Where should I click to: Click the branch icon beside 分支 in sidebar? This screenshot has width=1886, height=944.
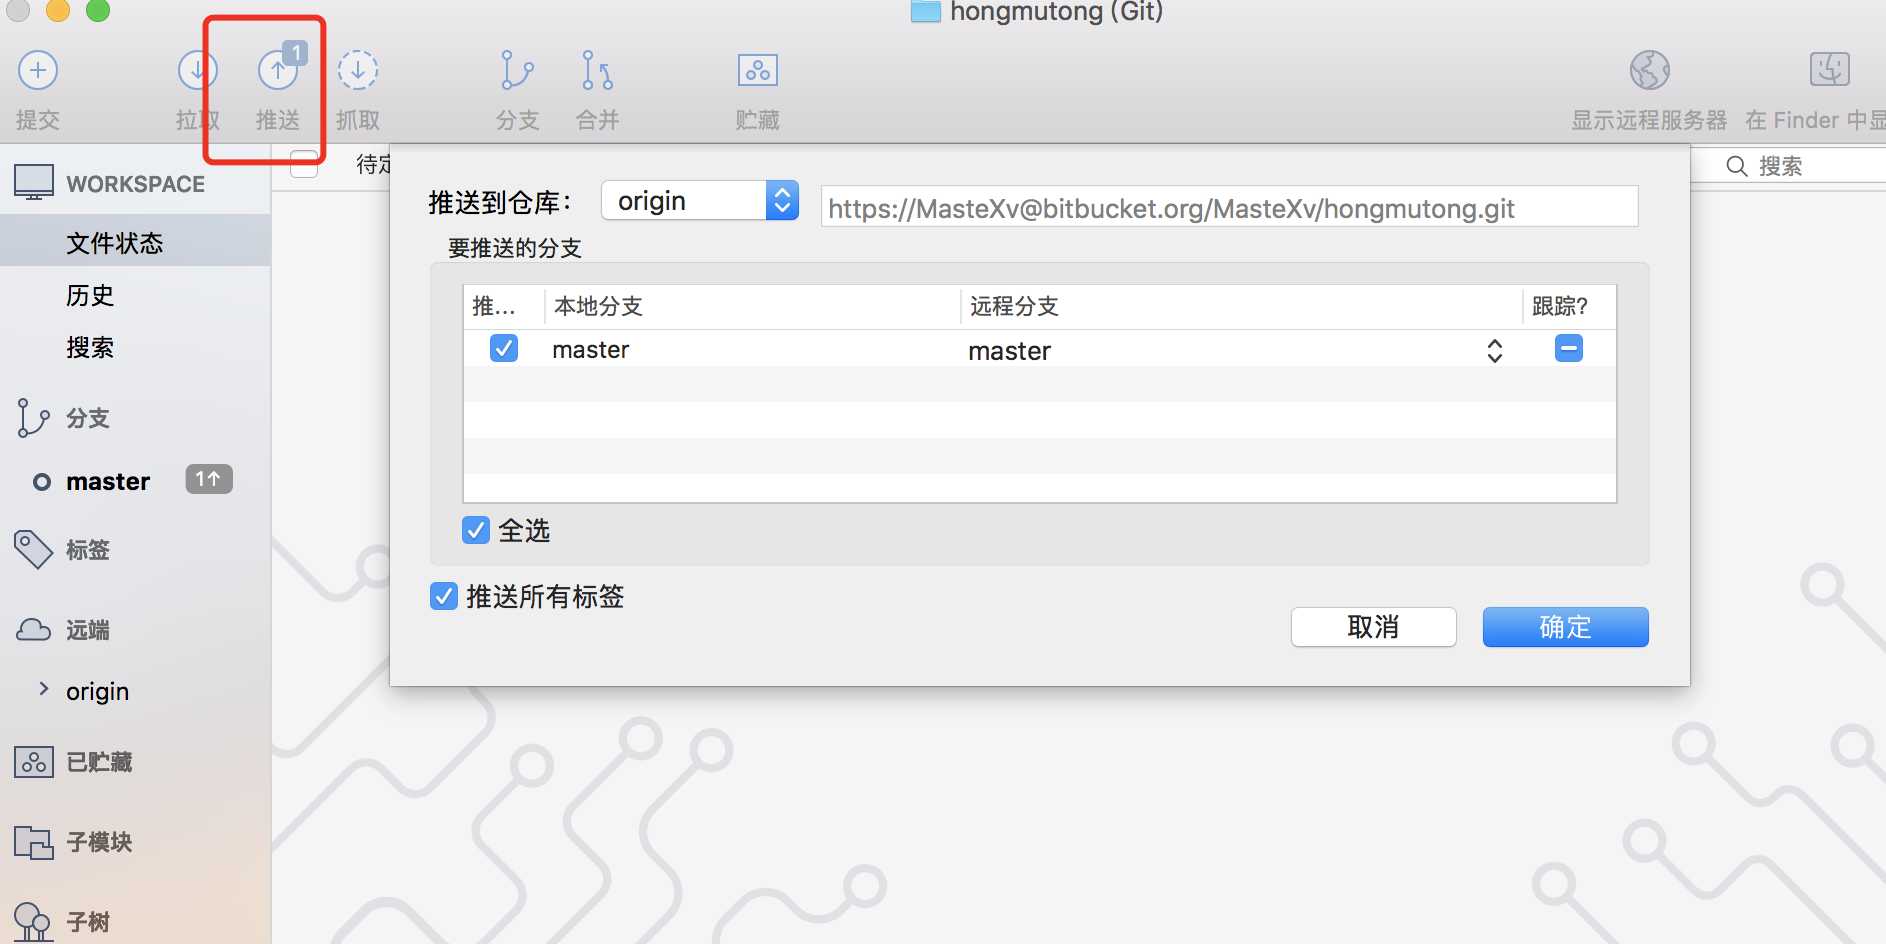[33, 418]
